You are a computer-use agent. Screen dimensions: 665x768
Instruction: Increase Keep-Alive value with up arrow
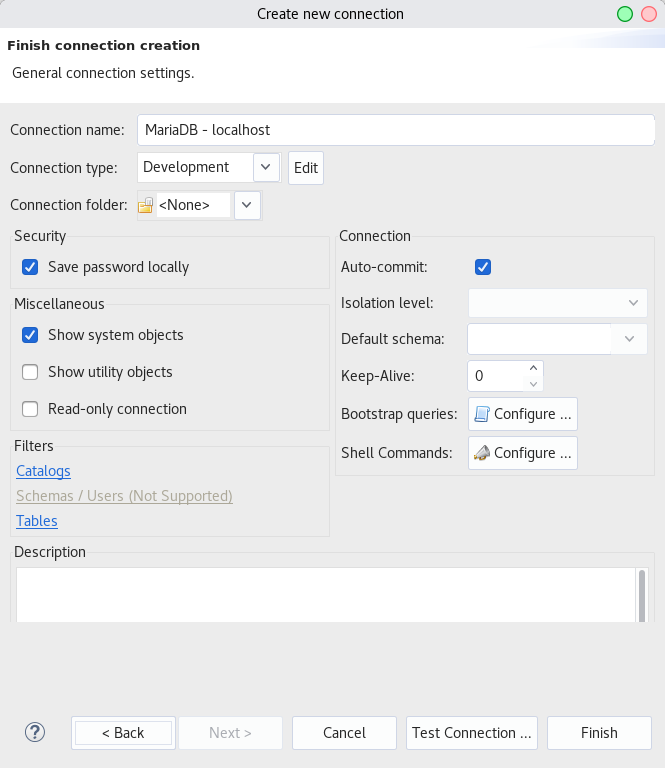click(533, 368)
